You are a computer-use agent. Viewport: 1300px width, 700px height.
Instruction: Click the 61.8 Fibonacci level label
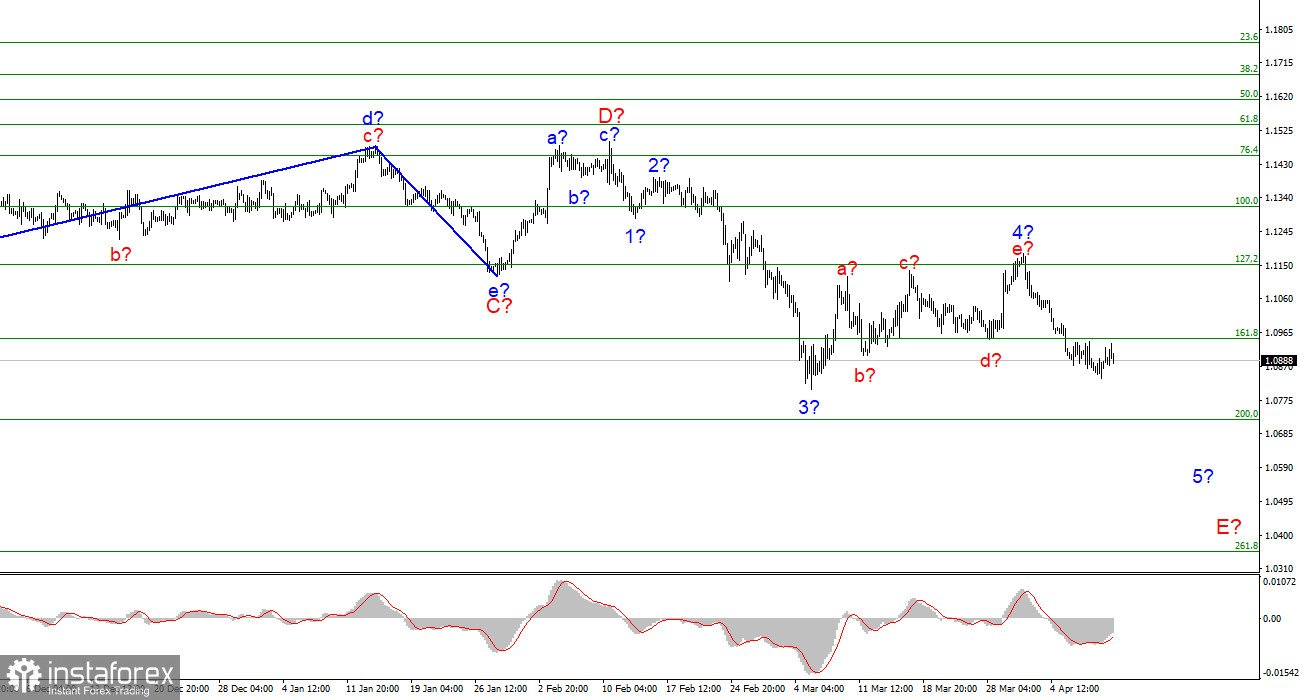pyautogui.click(x=1248, y=119)
